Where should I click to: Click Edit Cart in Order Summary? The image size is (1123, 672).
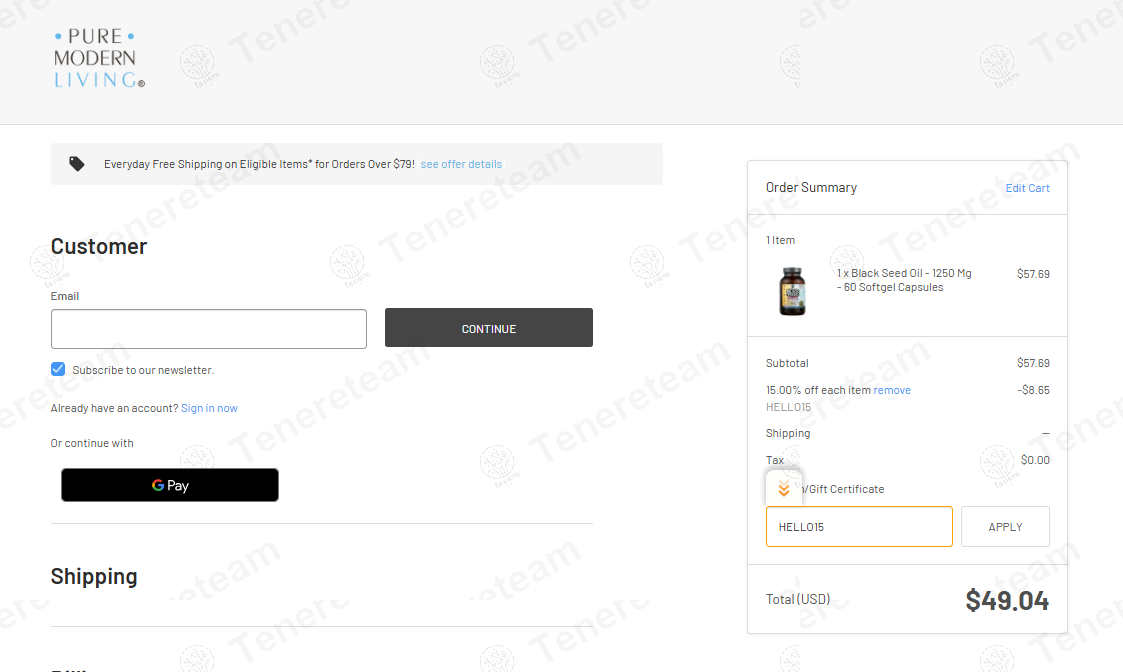(x=1027, y=188)
